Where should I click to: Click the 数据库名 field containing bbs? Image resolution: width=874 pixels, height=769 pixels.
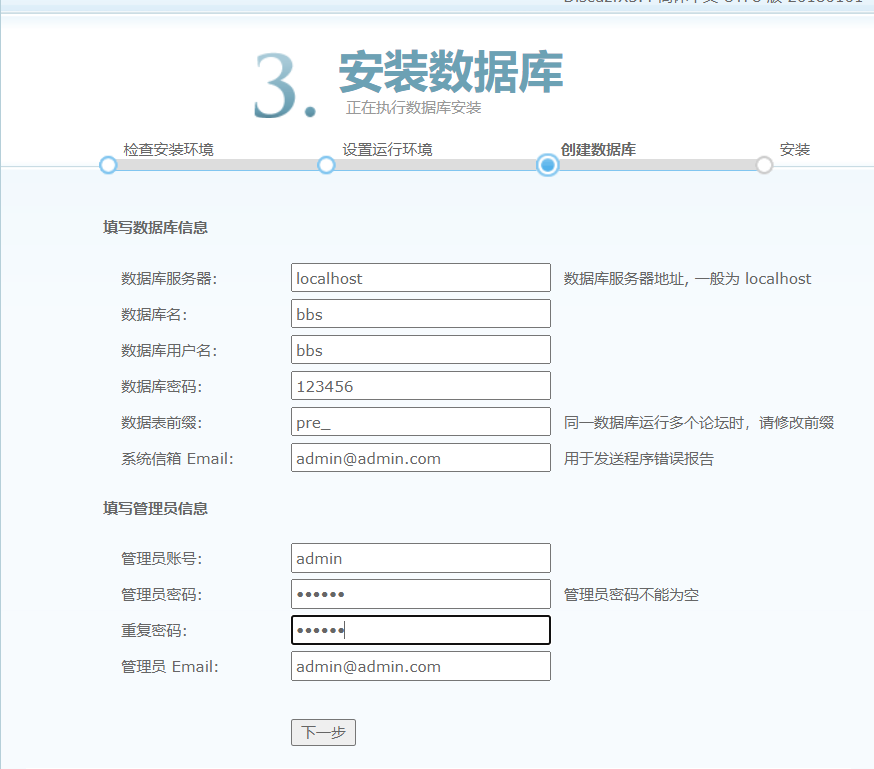coord(420,313)
